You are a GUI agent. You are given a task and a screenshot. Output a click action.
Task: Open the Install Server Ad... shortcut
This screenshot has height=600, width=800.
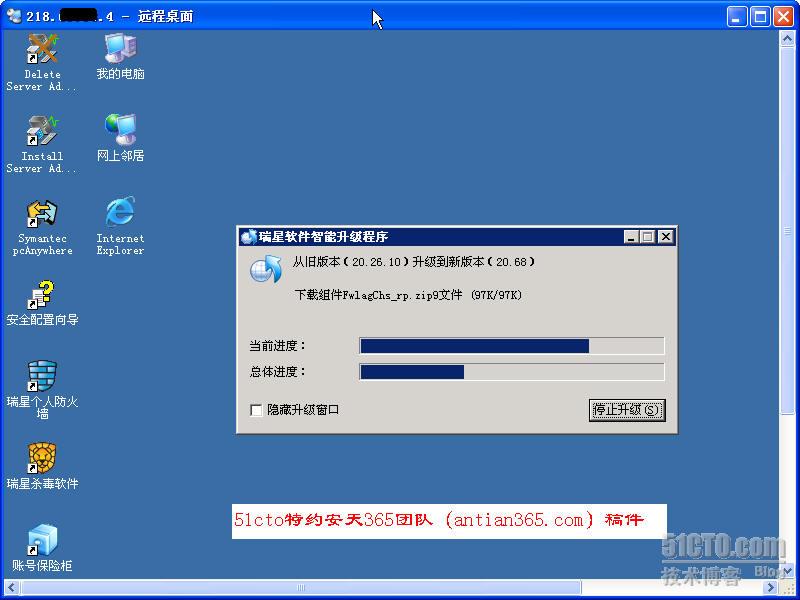click(42, 144)
